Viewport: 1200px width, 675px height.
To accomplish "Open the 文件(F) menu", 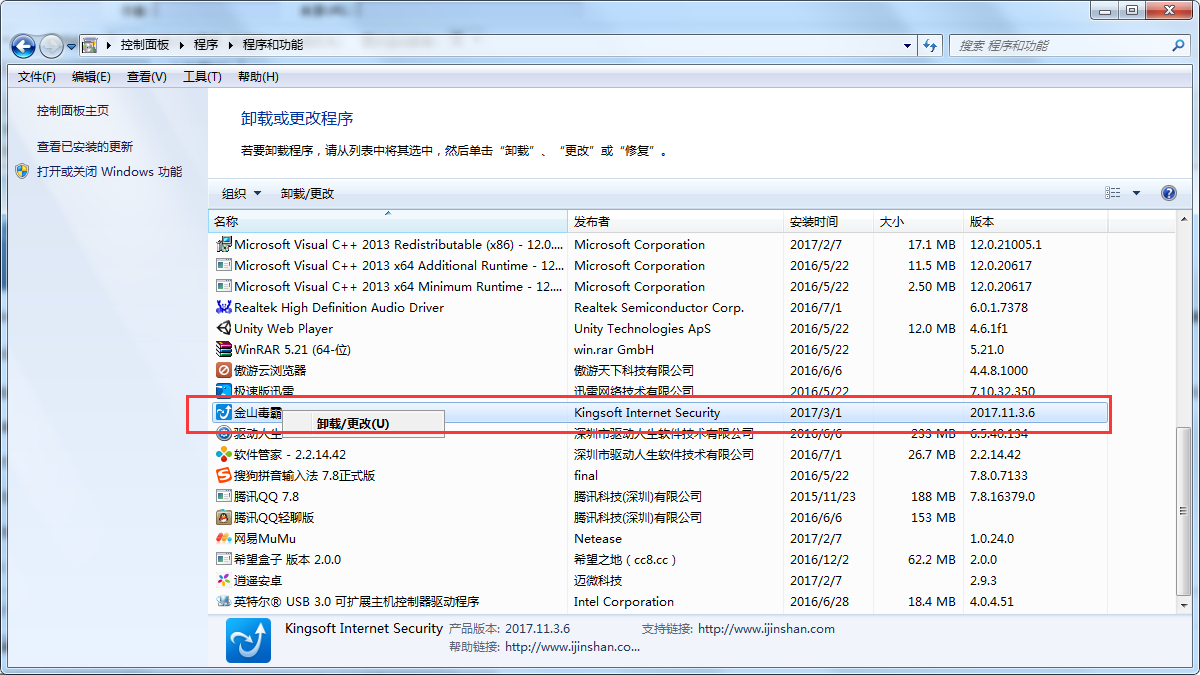I will tap(37, 77).
